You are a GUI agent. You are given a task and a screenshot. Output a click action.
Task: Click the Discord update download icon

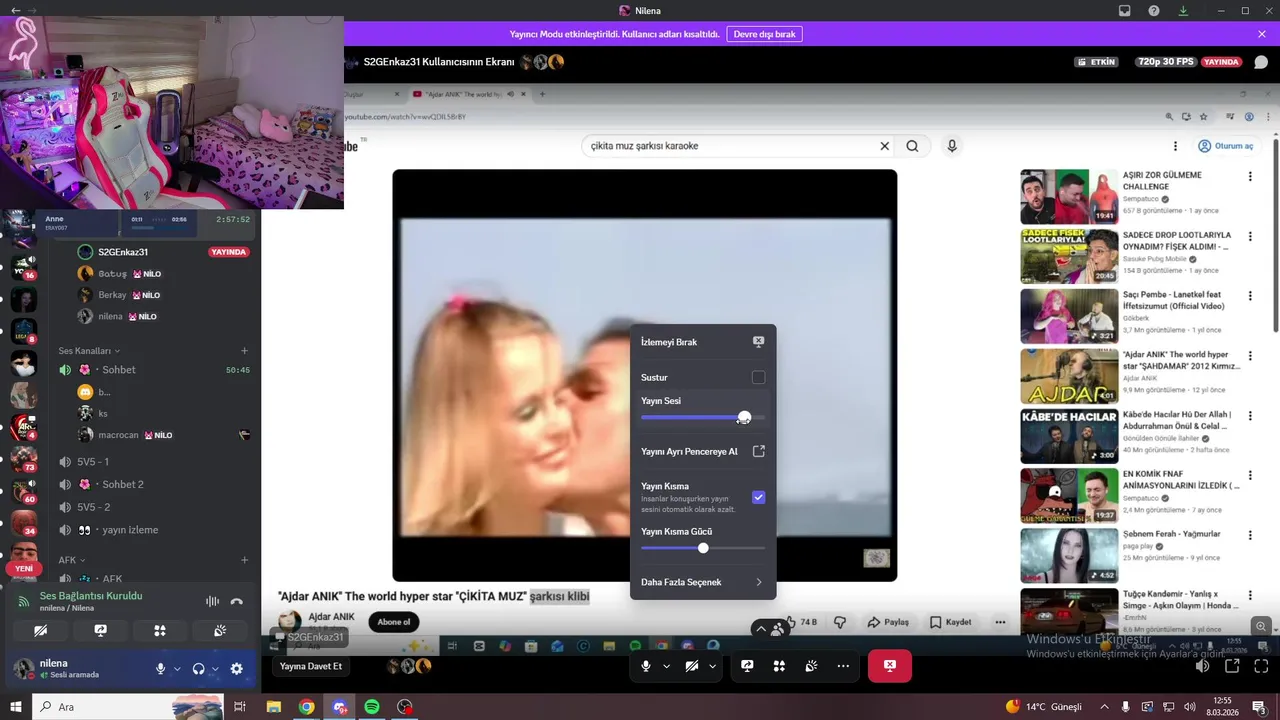point(1184,11)
